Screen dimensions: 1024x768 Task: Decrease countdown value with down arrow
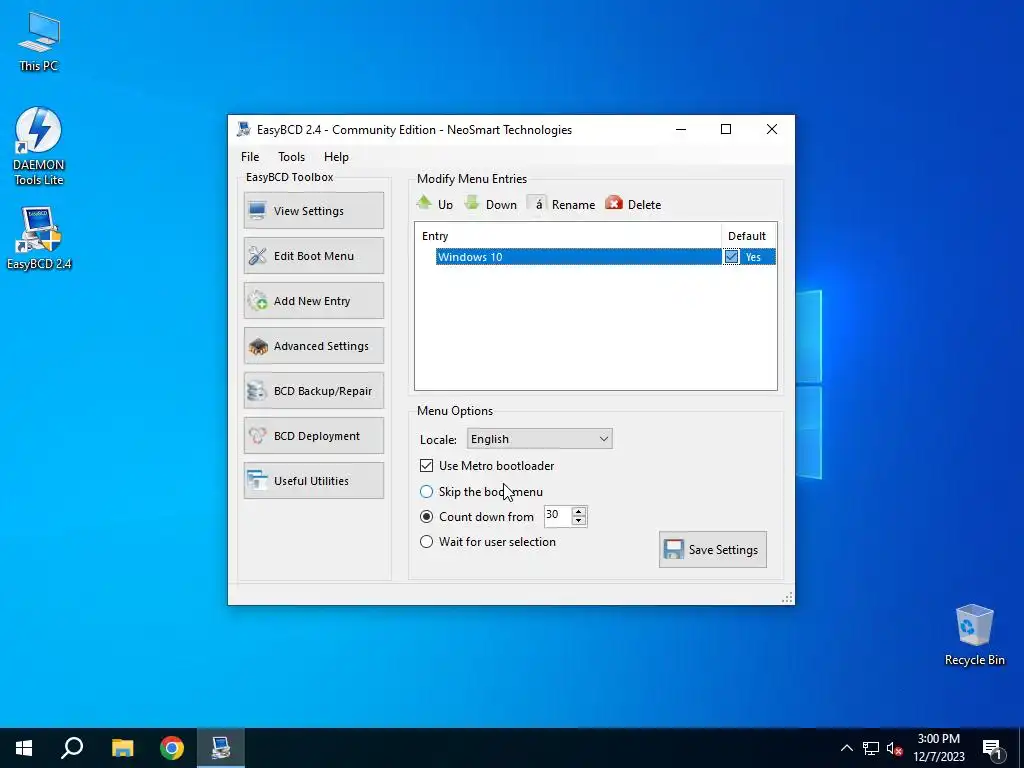[579, 520]
